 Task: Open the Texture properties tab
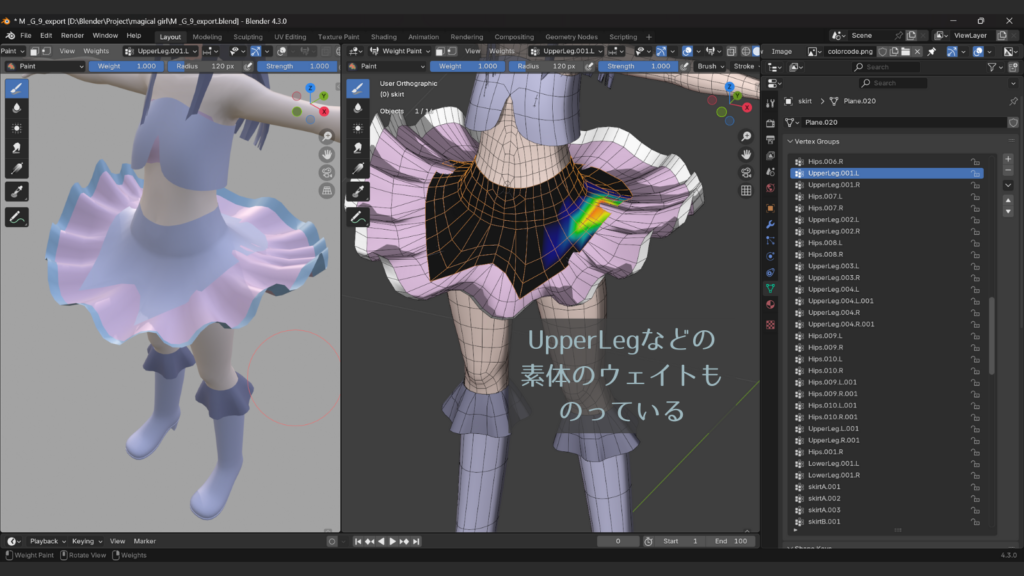[771, 325]
